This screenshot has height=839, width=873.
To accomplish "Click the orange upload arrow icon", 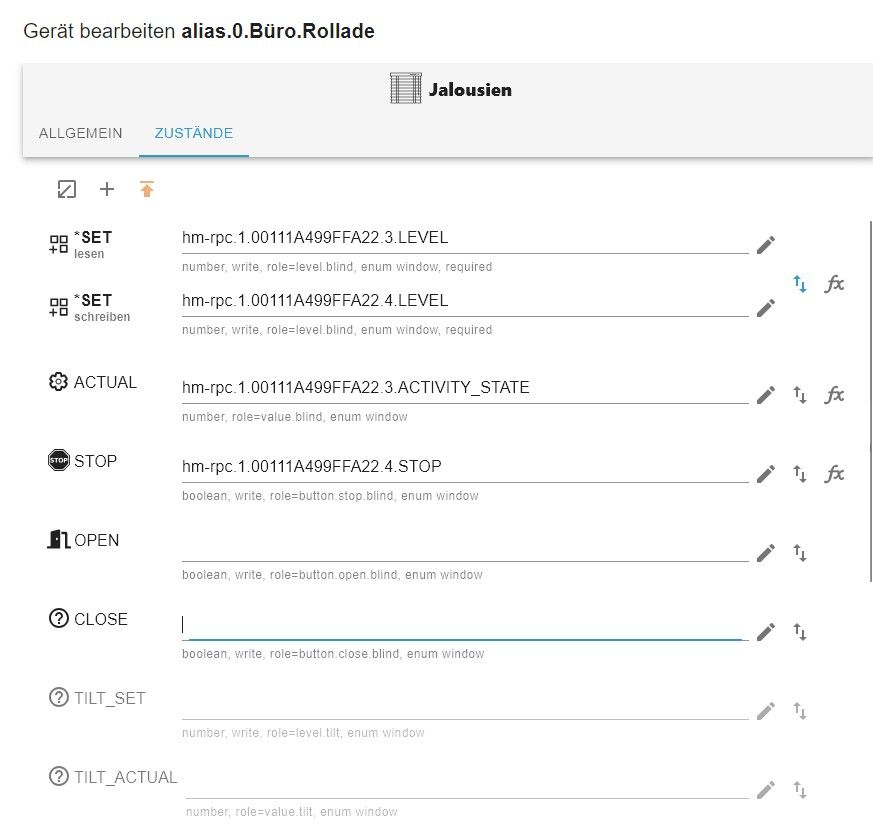I will pos(147,189).
